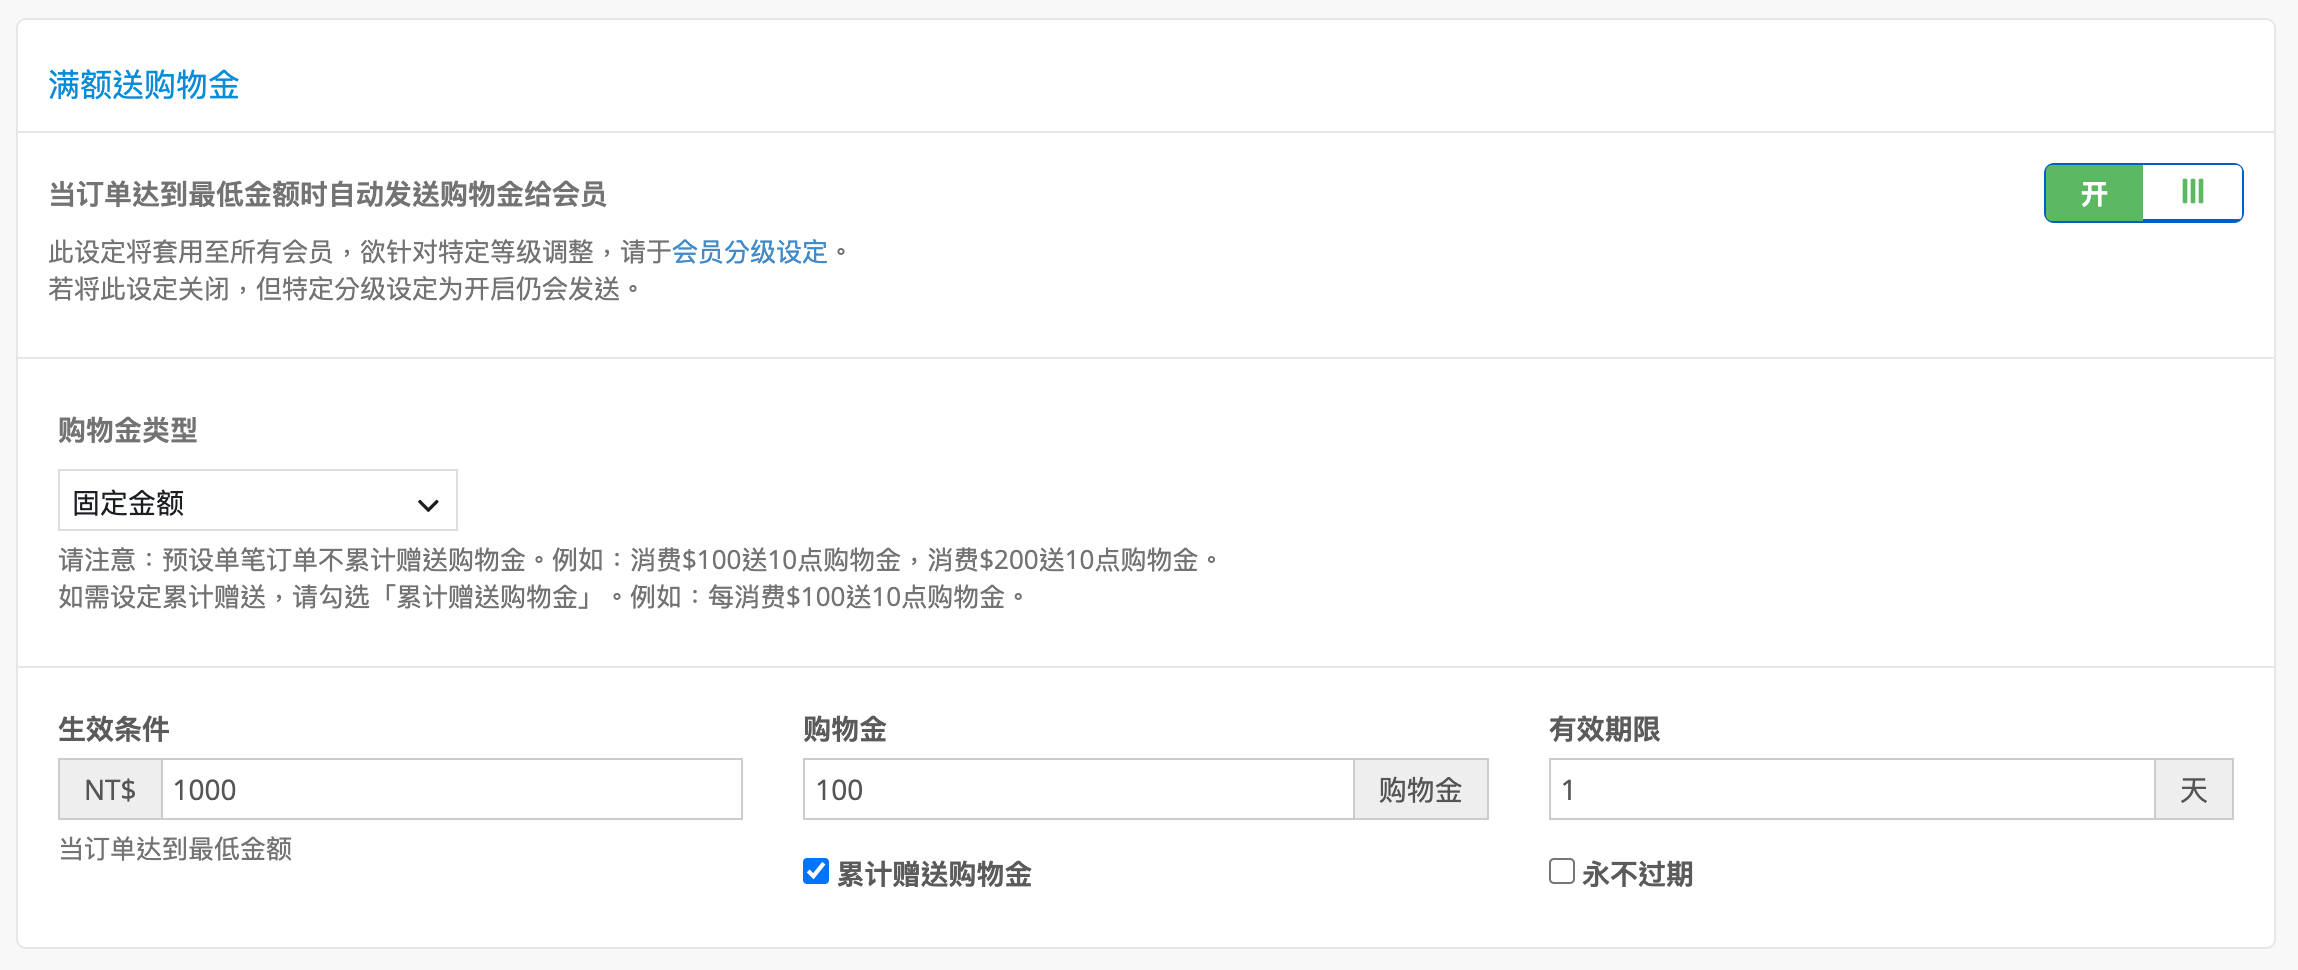
Task: Click the 生效条件 amount field showing 1000
Action: (x=451, y=789)
